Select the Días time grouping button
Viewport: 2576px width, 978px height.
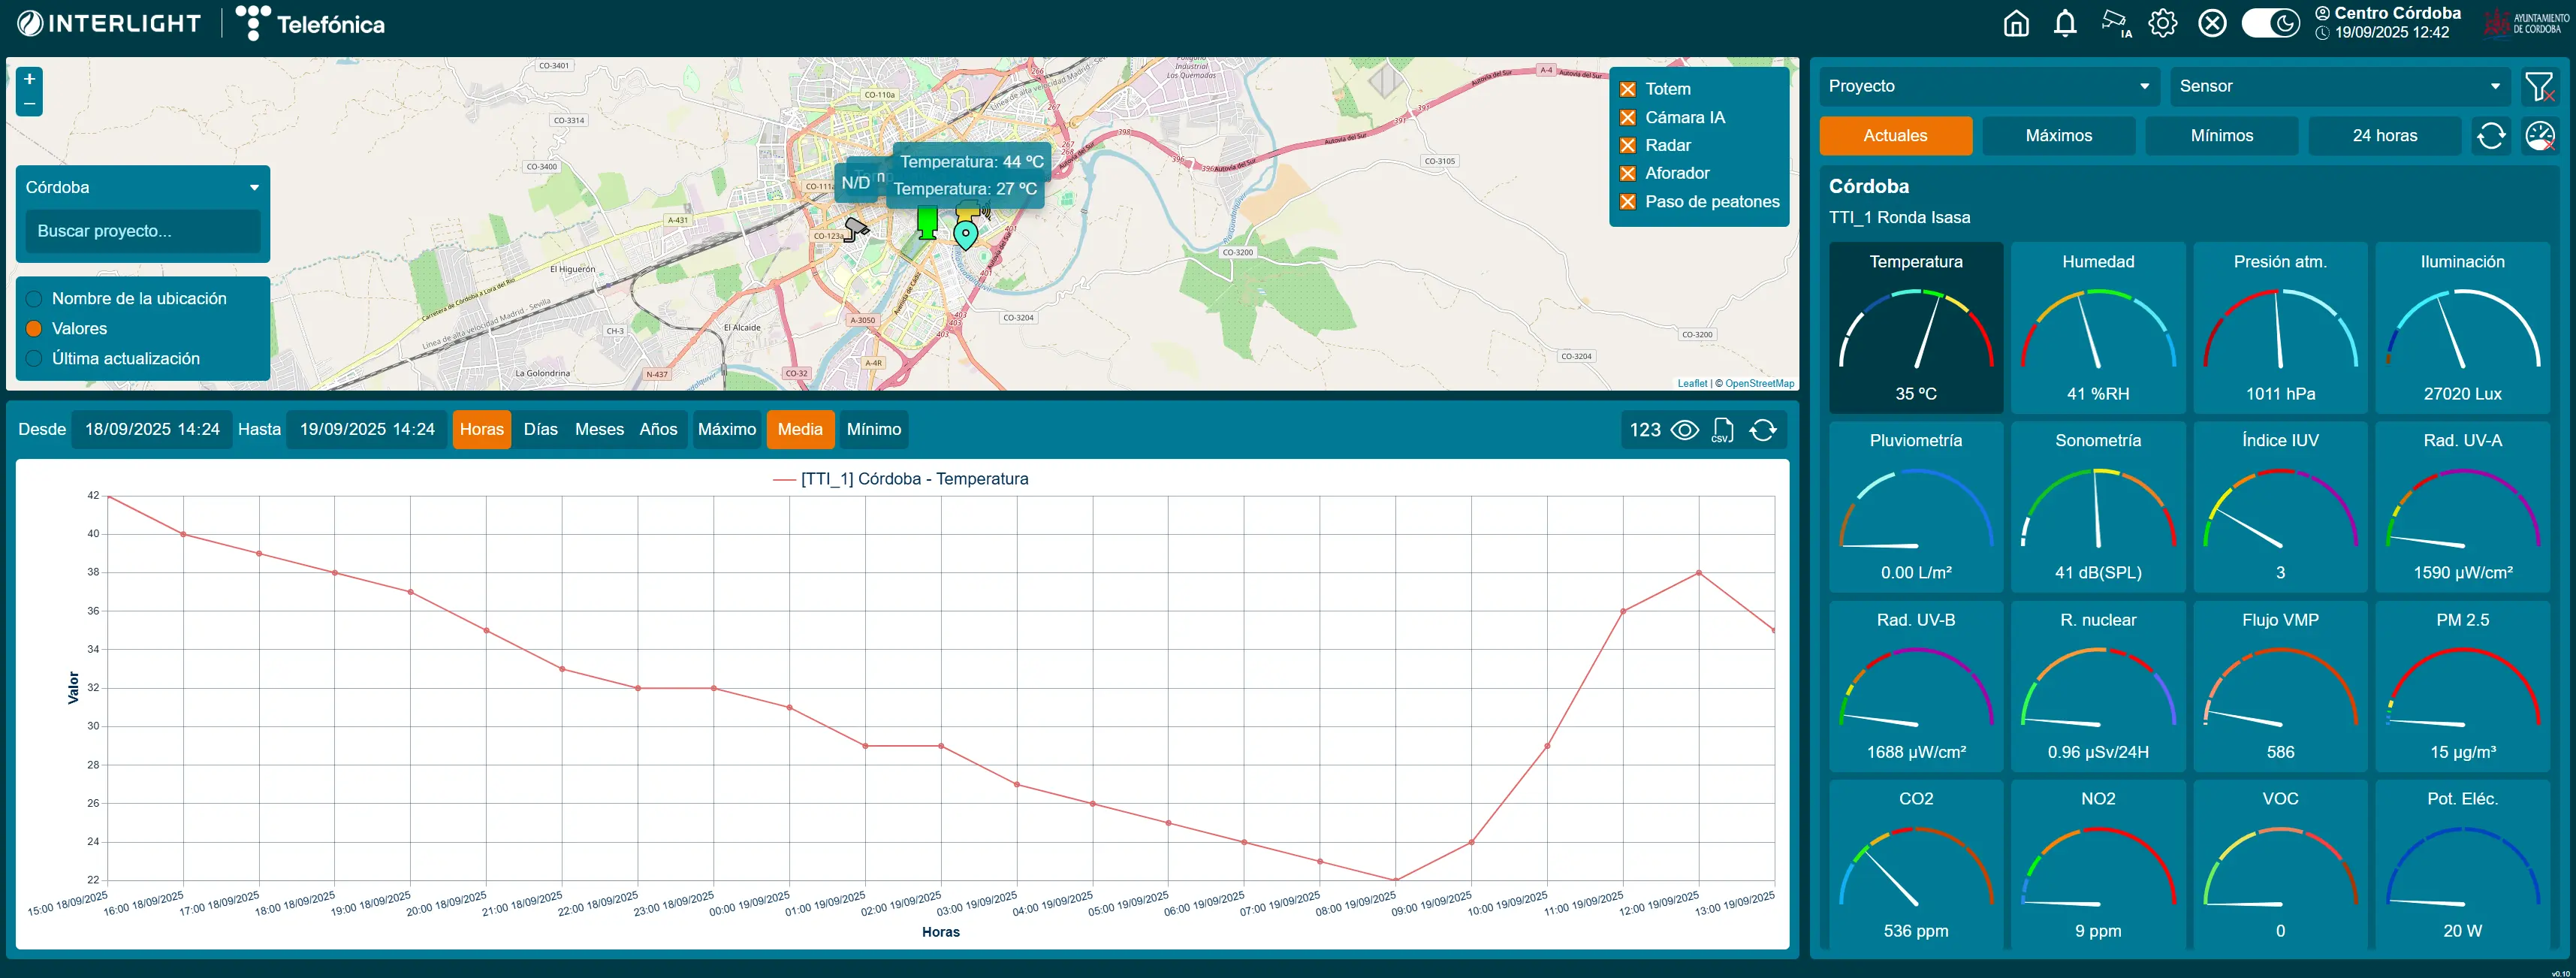point(540,430)
